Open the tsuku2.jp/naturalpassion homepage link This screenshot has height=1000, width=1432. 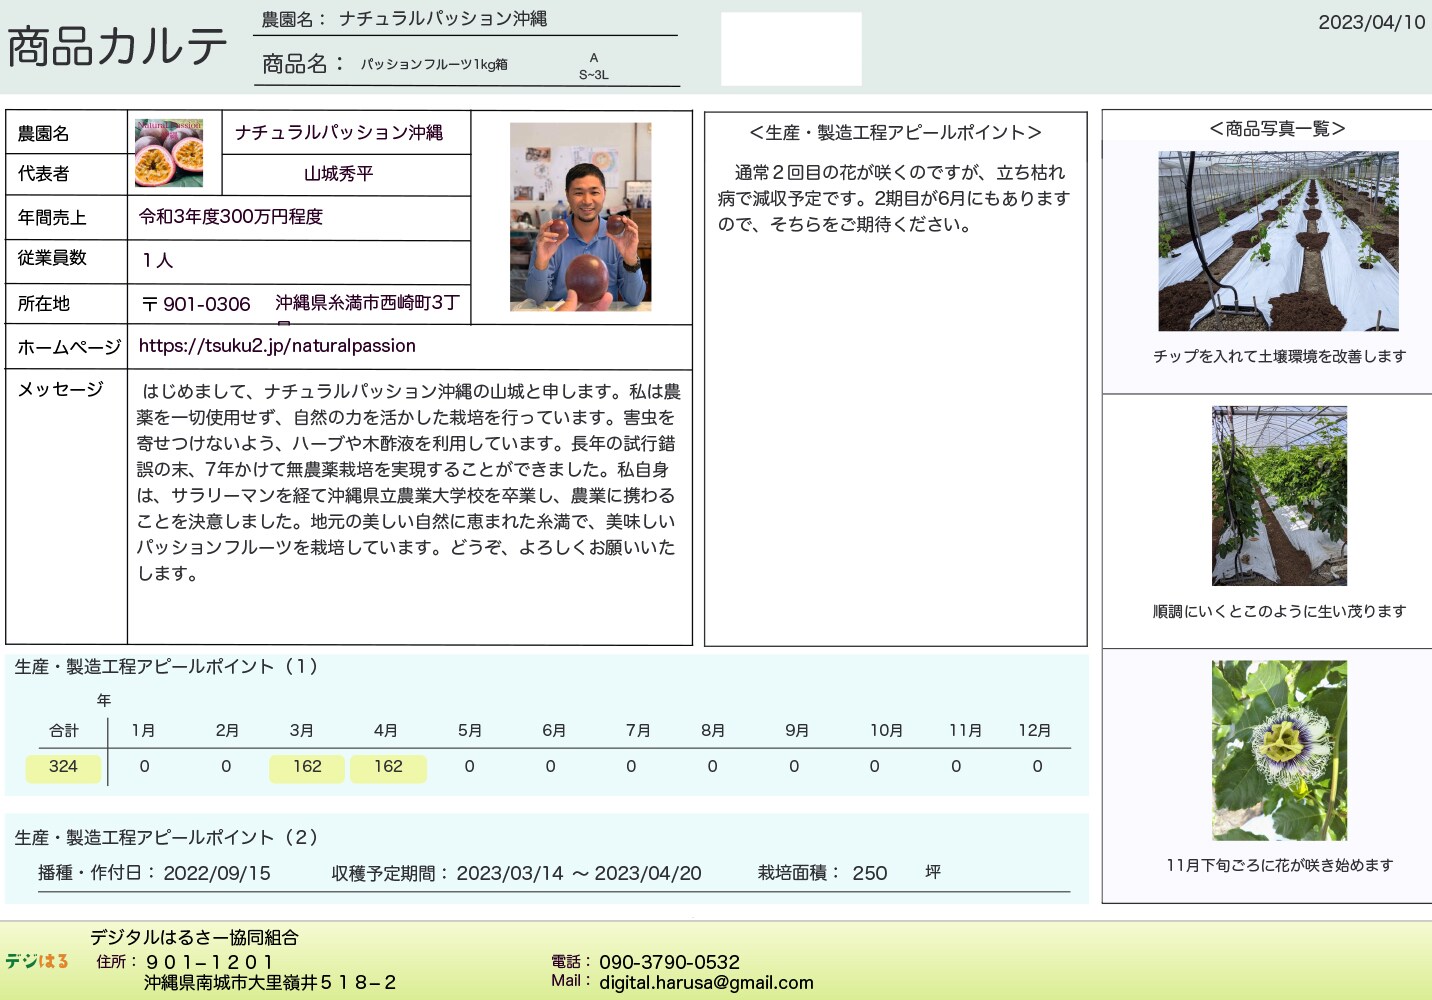tap(277, 346)
